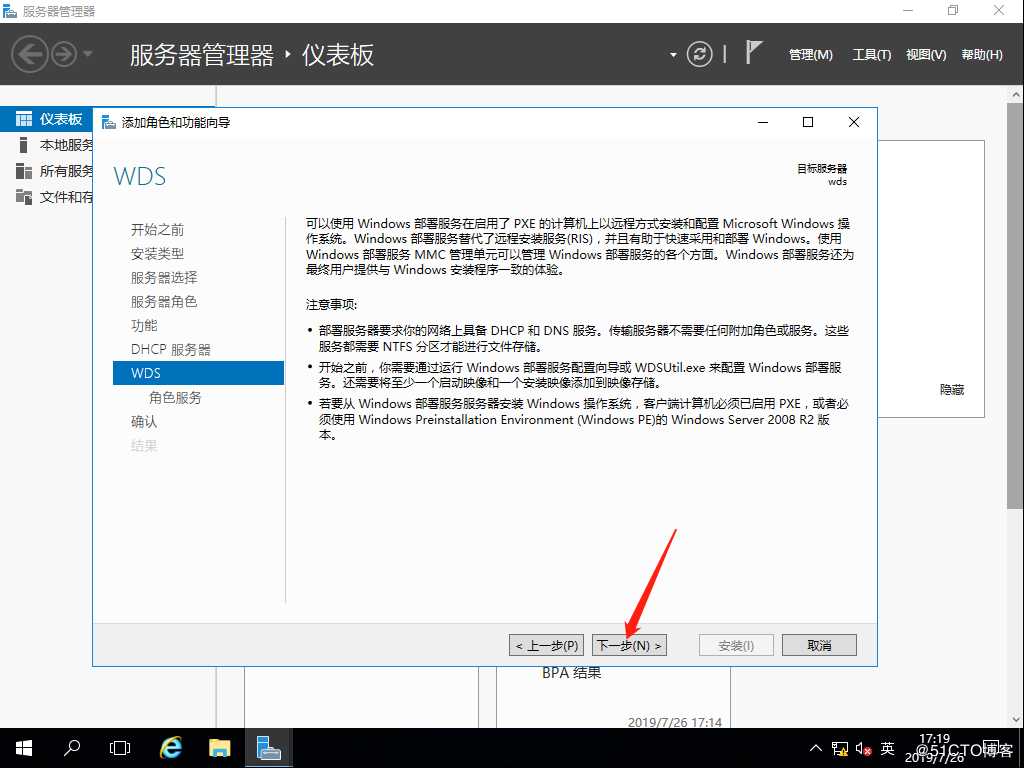The image size is (1024, 768).
Task: Open the 视图(V) menu
Action: 925,55
